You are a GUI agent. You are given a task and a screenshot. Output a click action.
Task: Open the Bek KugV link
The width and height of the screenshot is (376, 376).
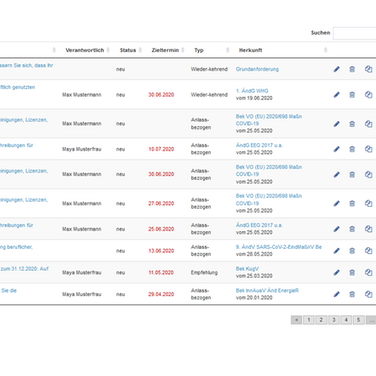pyautogui.click(x=247, y=269)
